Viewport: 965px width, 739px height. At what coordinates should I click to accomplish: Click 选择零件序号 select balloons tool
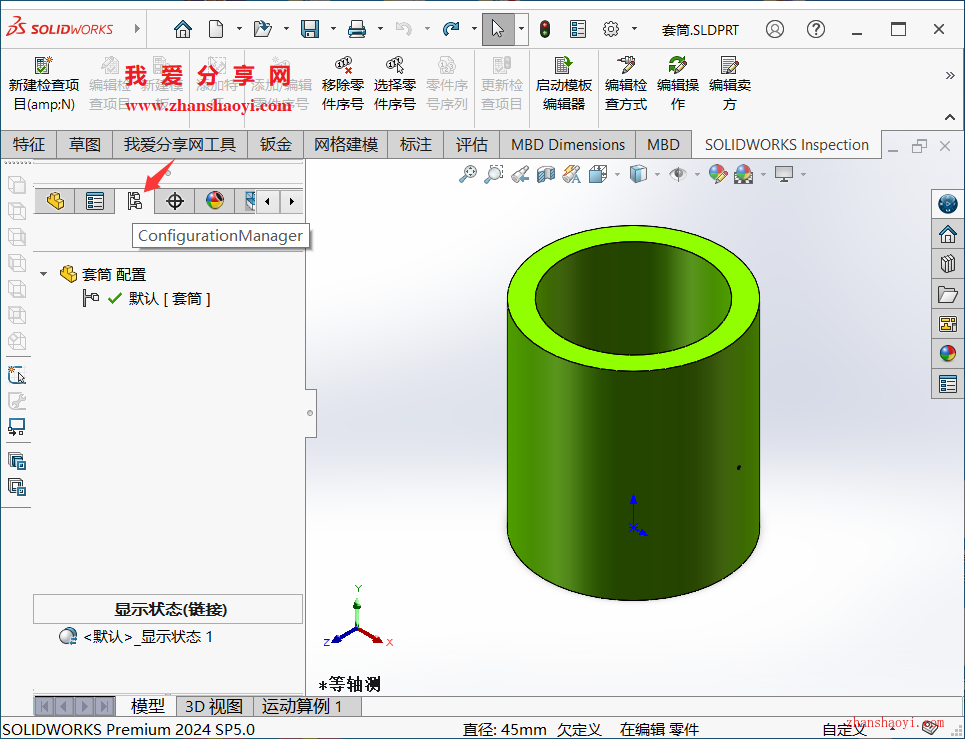(x=395, y=84)
